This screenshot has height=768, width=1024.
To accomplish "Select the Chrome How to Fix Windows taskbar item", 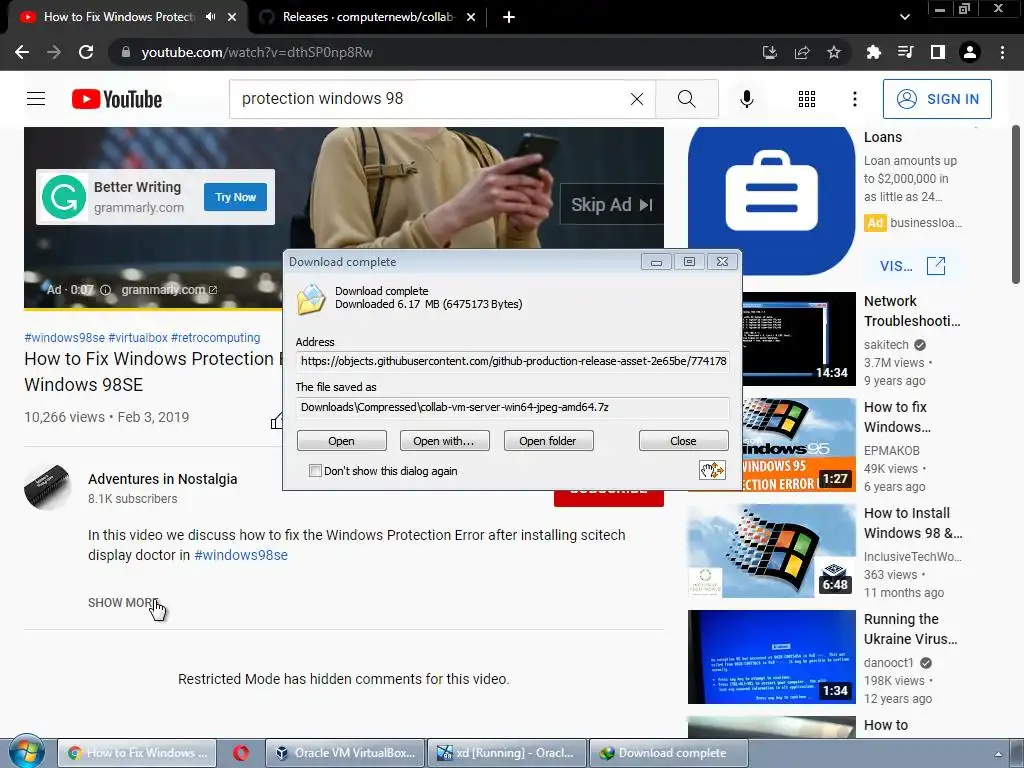I will click(x=136, y=753).
